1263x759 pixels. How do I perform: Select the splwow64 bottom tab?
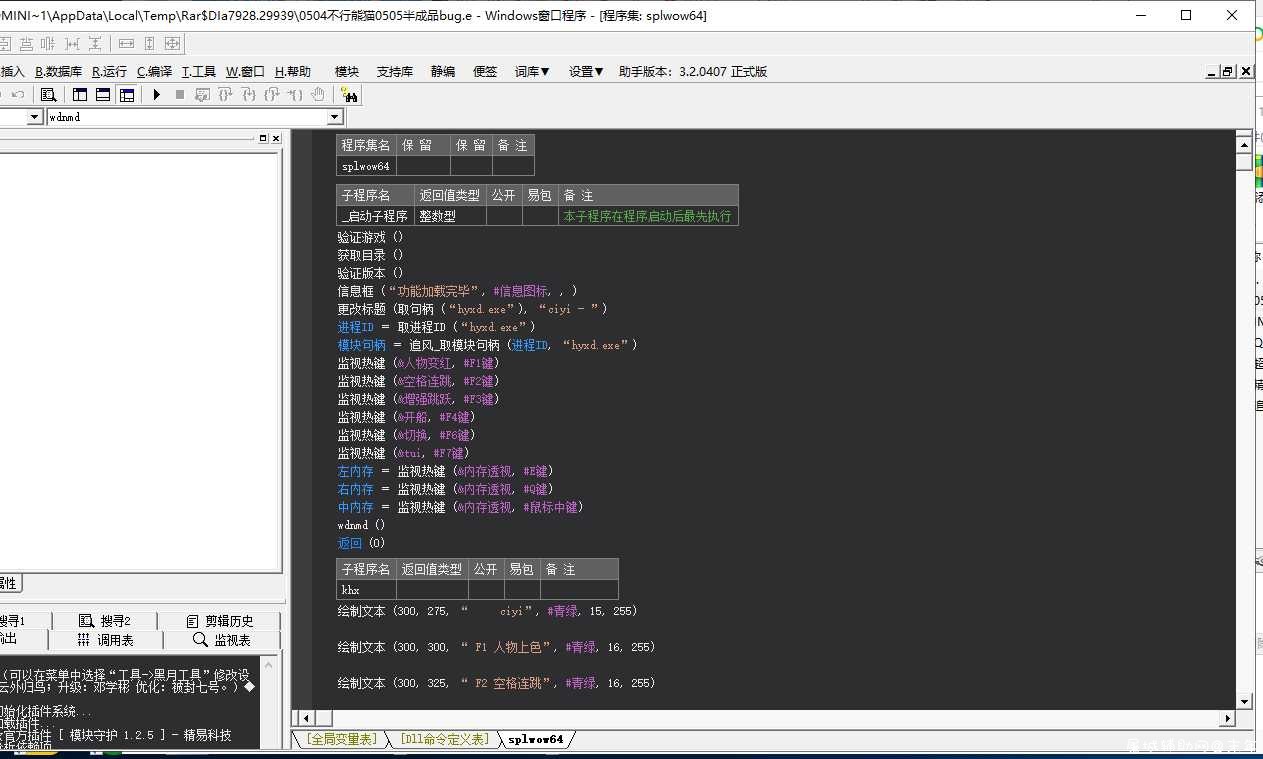click(x=536, y=739)
